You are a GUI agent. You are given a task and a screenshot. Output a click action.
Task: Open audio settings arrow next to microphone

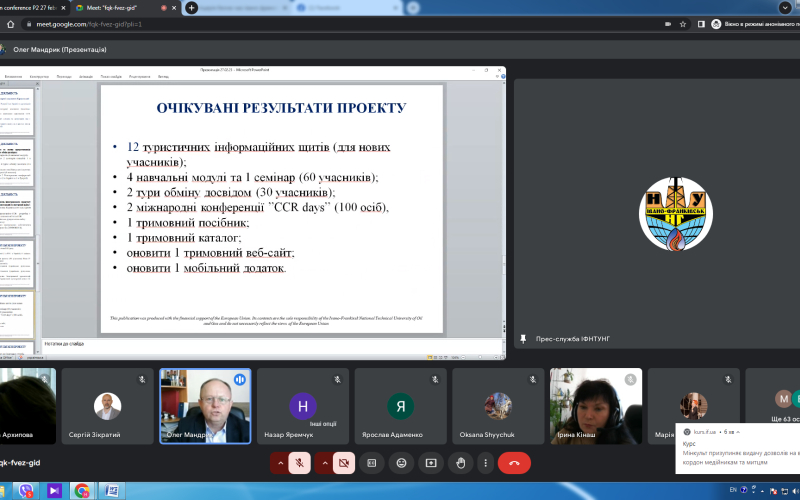point(280,463)
